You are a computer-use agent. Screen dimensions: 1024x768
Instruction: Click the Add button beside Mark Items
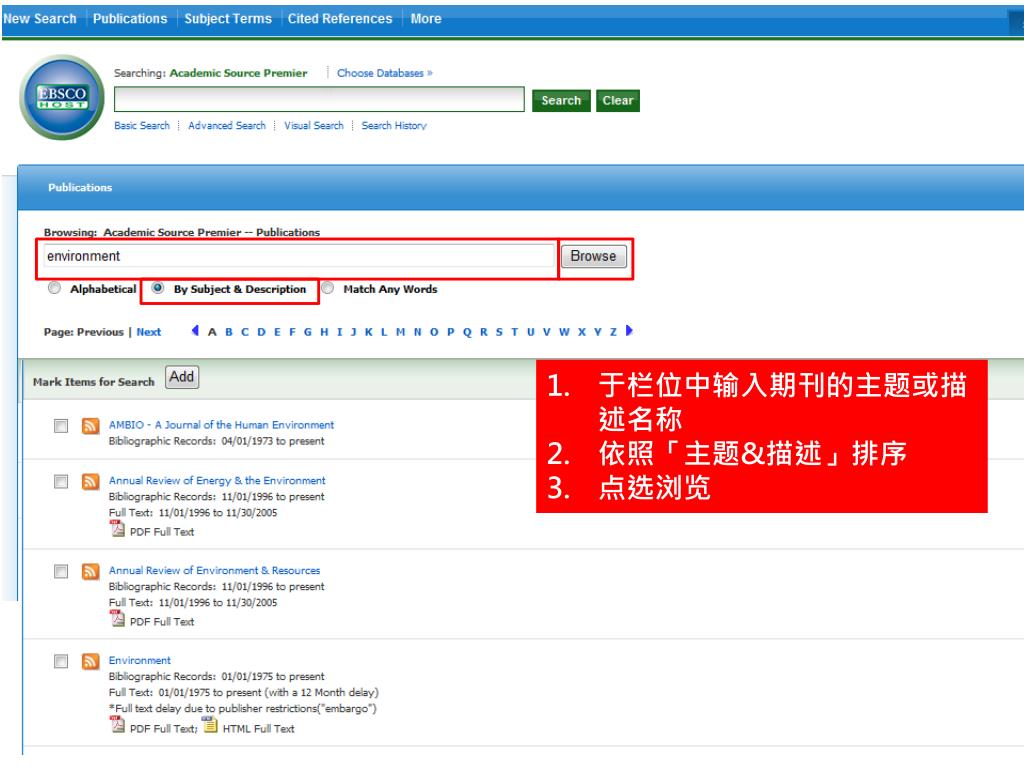182,377
